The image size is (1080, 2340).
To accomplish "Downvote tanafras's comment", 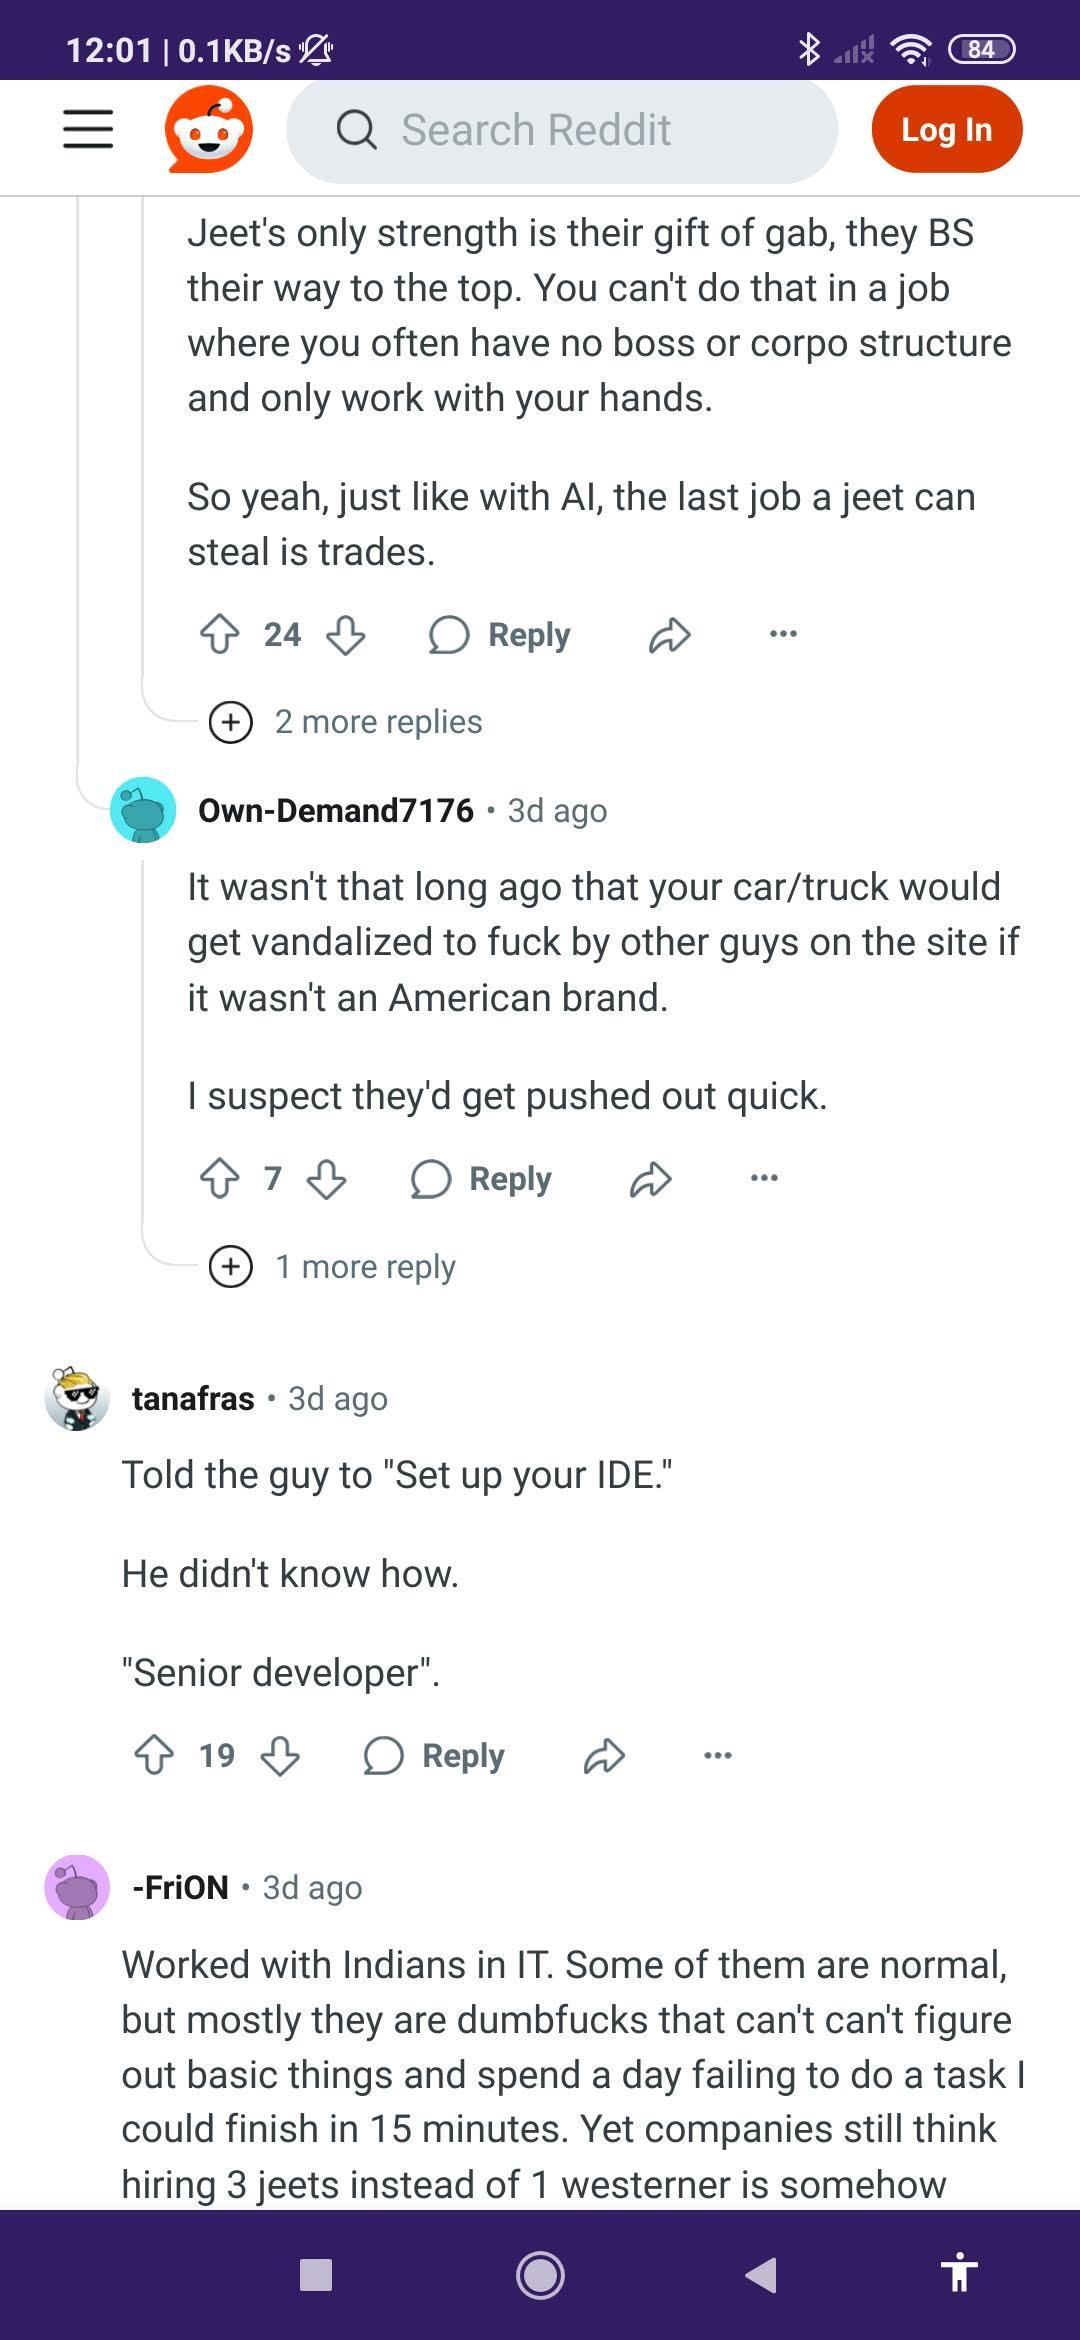I will pos(280,1755).
